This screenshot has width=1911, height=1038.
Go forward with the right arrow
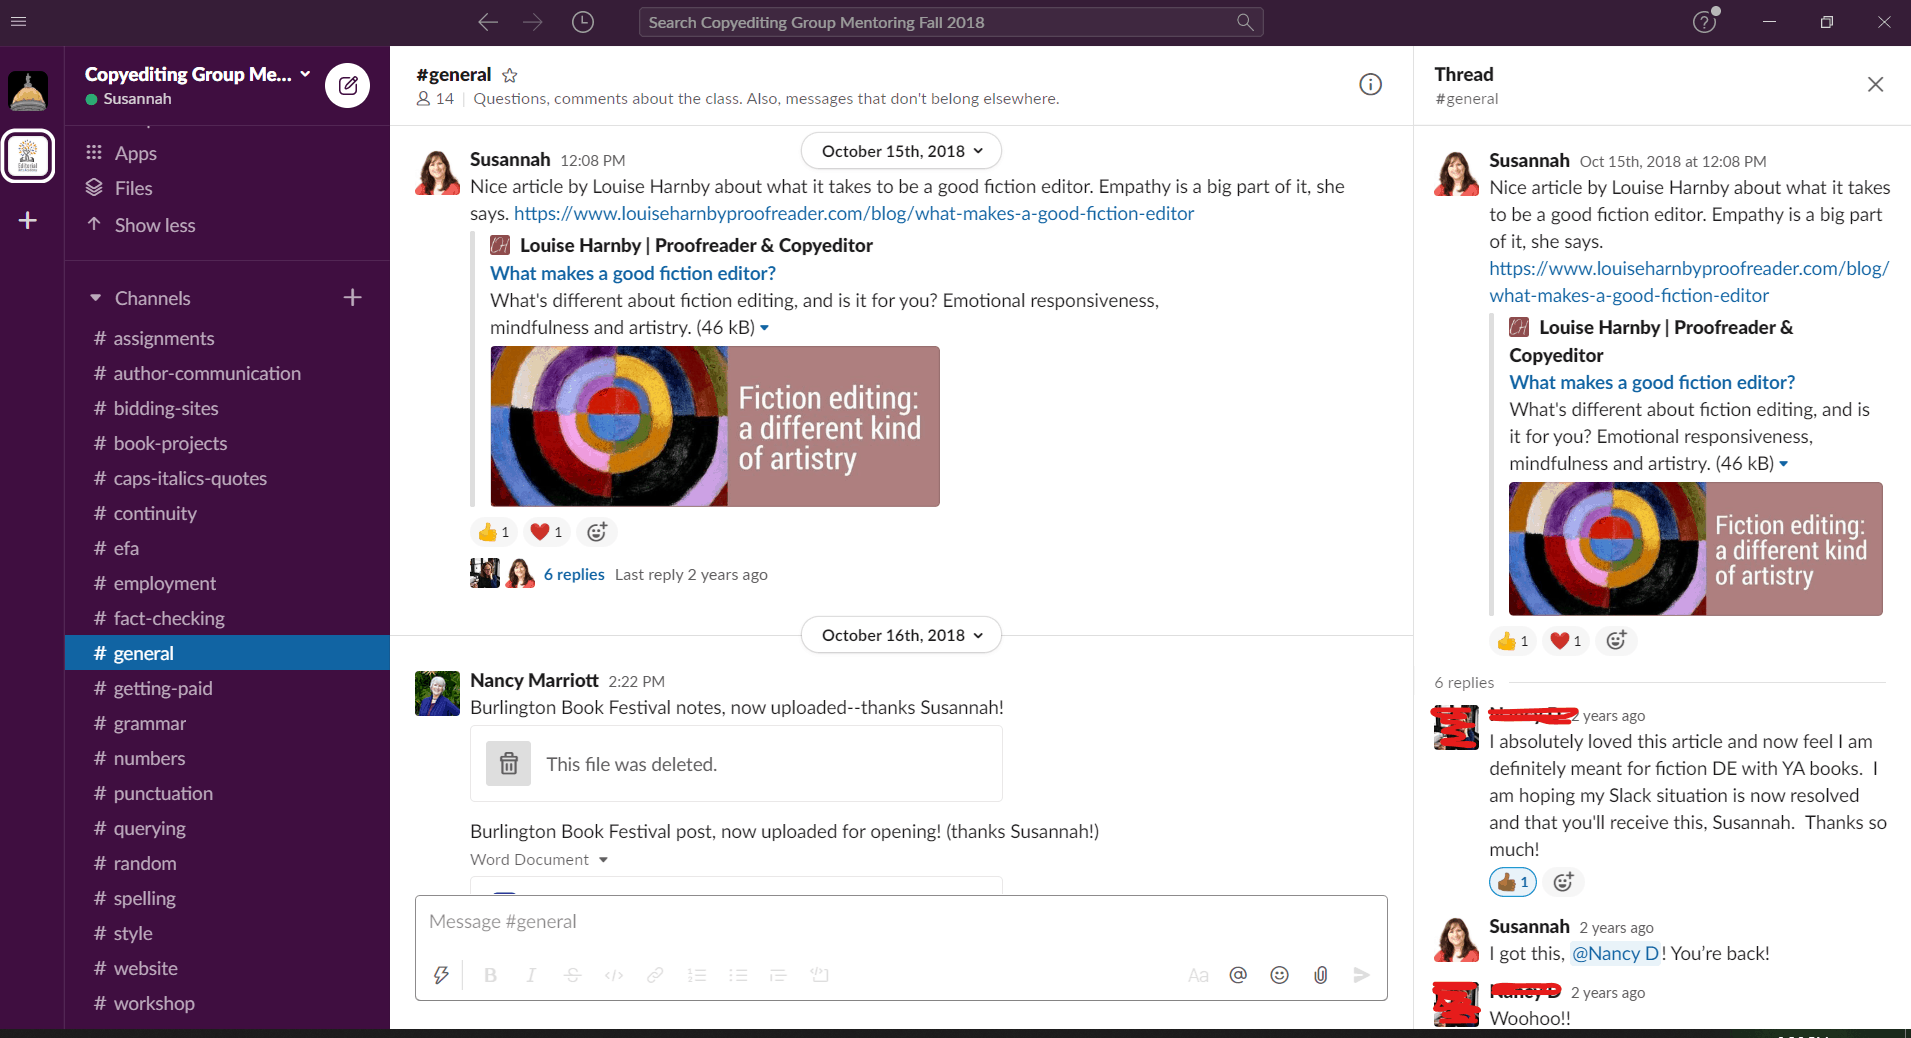tap(532, 22)
